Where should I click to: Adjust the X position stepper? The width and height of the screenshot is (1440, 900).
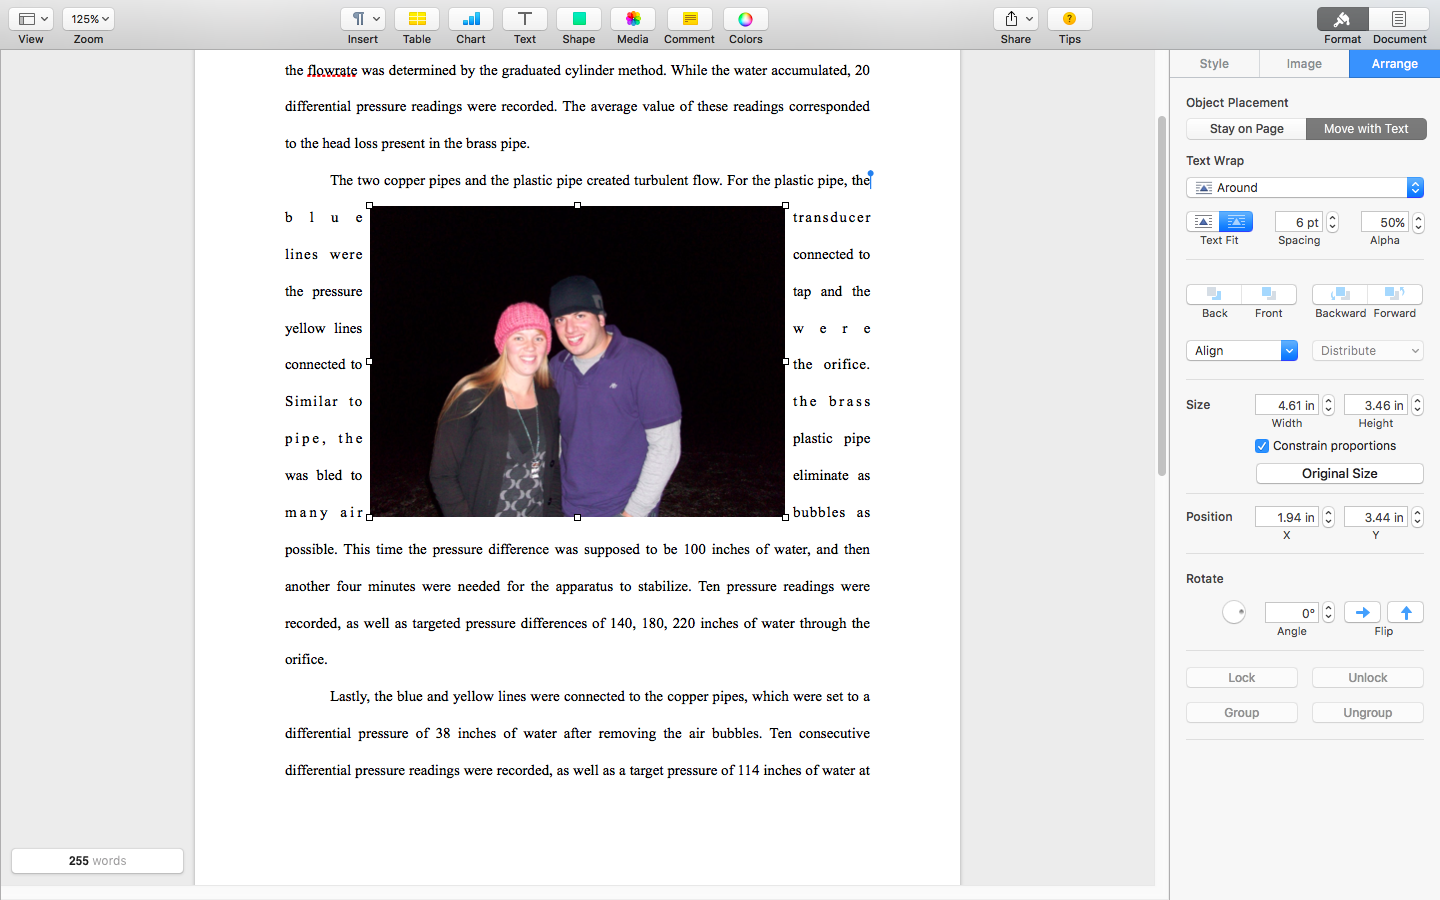pos(1328,517)
